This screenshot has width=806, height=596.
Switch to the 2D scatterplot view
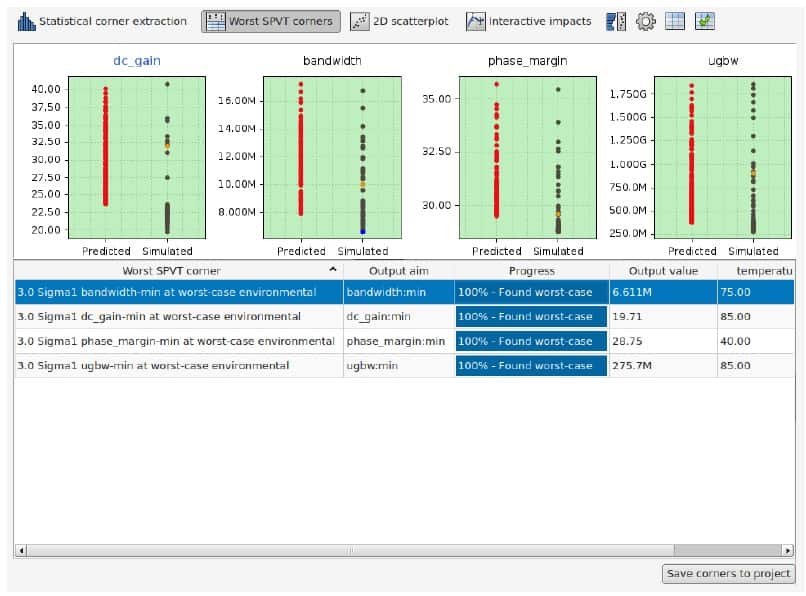click(399, 22)
